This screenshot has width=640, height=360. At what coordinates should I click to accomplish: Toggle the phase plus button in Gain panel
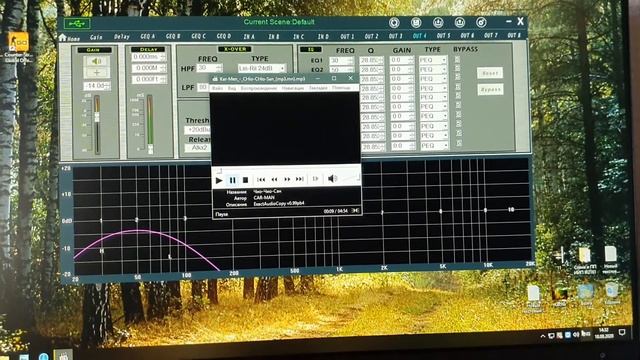click(x=96, y=73)
